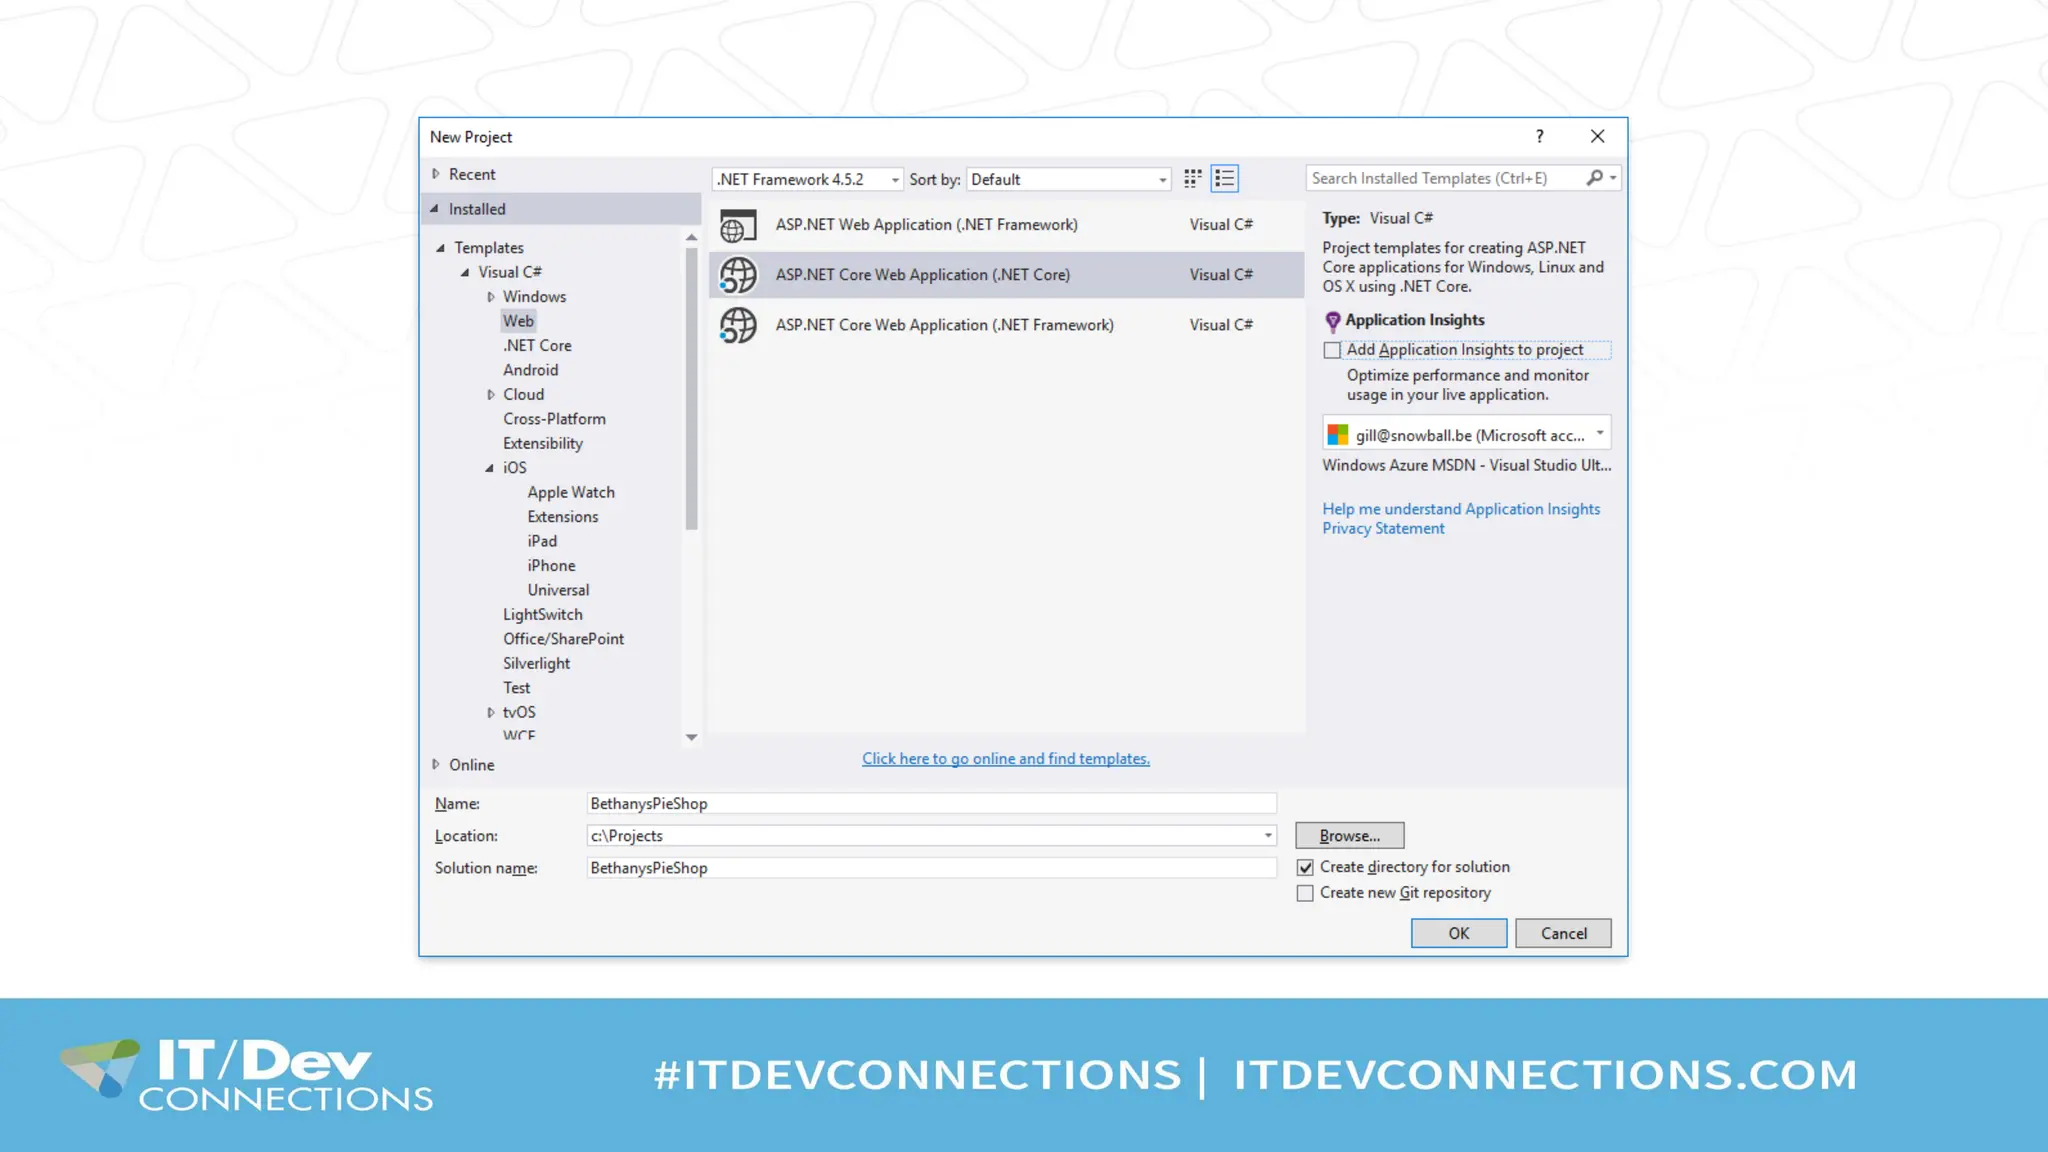The image size is (2048, 1152).
Task: Open the dialog help question mark
Action: [1539, 137]
